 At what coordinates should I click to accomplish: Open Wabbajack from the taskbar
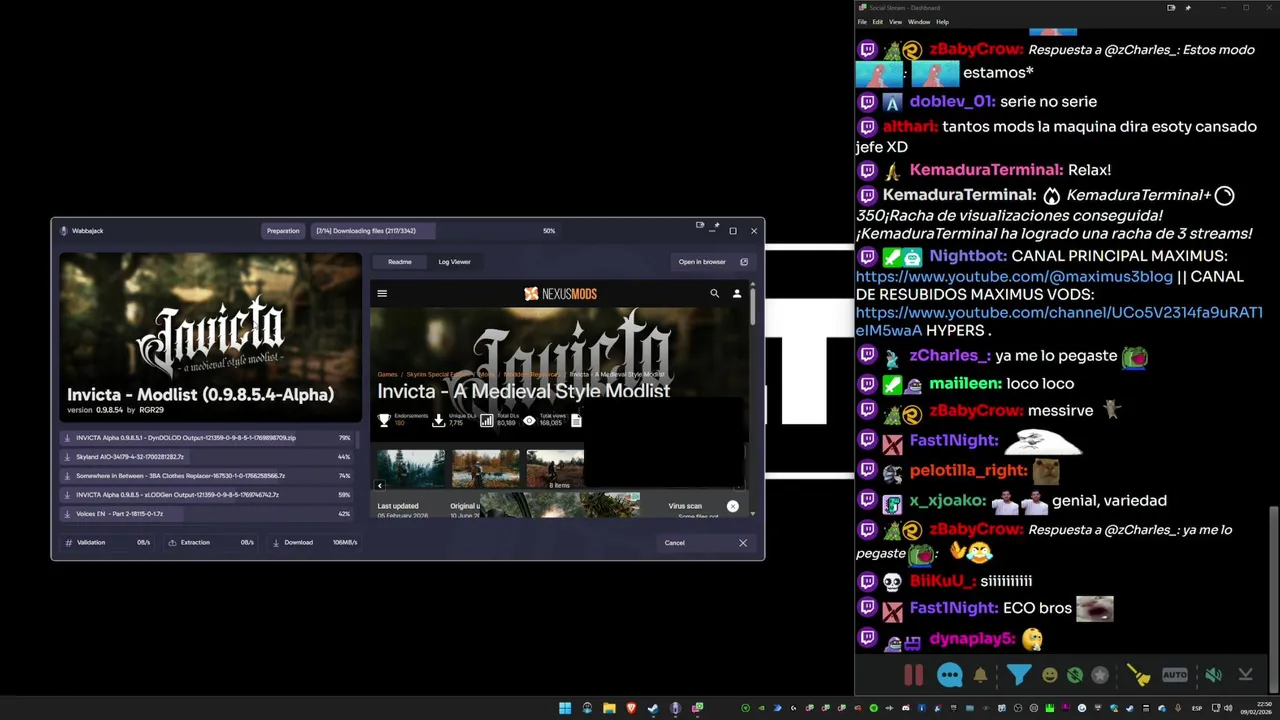pyautogui.click(x=675, y=708)
